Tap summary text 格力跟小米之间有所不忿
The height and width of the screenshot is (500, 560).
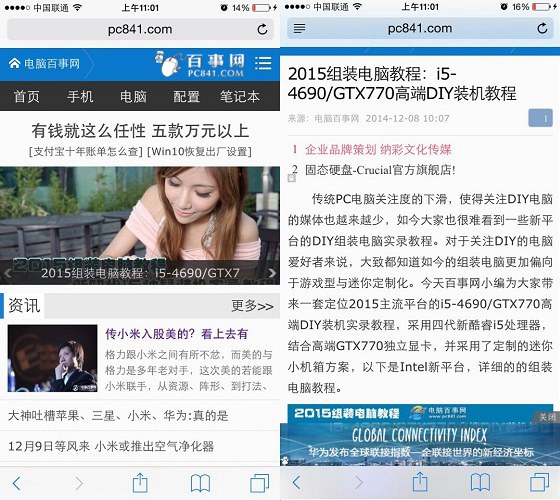tap(189, 370)
